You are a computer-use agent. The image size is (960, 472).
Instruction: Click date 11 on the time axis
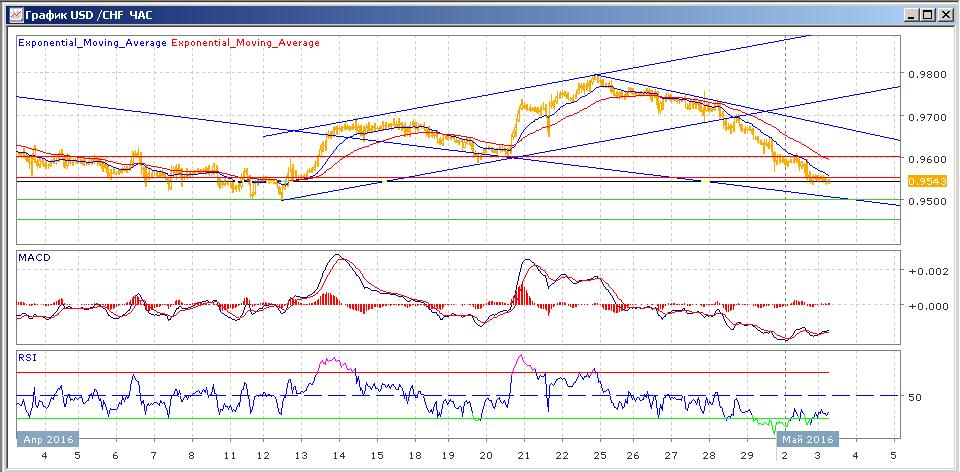230,455
